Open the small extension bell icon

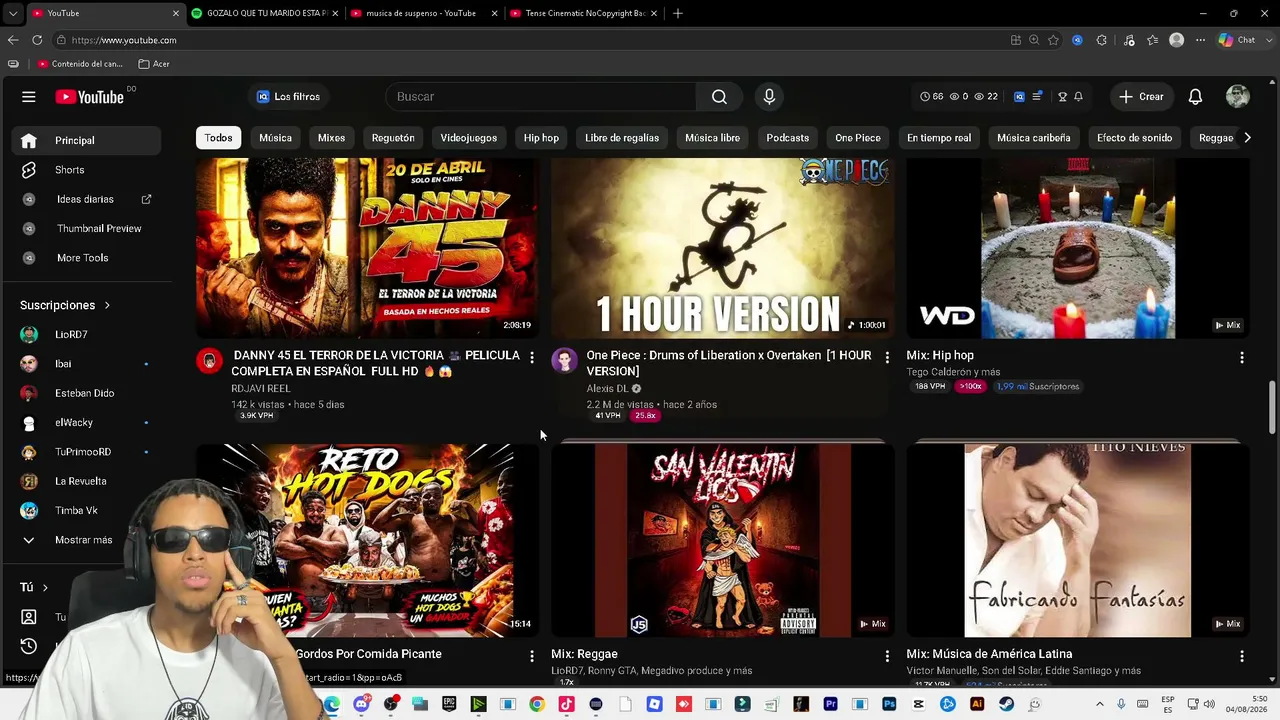[x=1078, y=97]
